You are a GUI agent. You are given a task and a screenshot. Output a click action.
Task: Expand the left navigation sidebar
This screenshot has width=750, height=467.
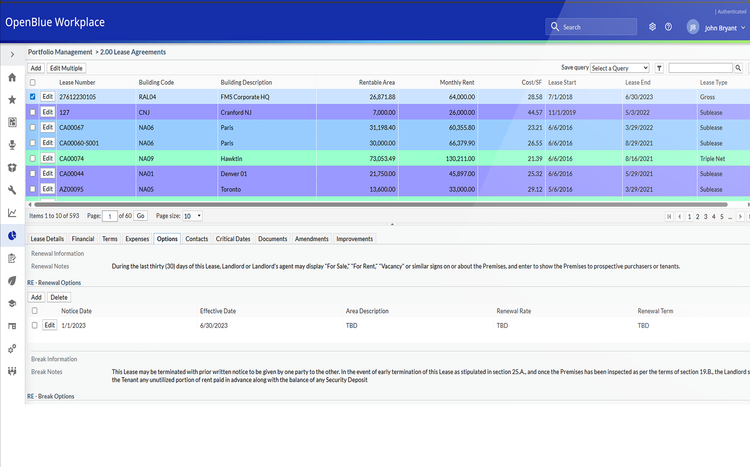pyautogui.click(x=12, y=55)
